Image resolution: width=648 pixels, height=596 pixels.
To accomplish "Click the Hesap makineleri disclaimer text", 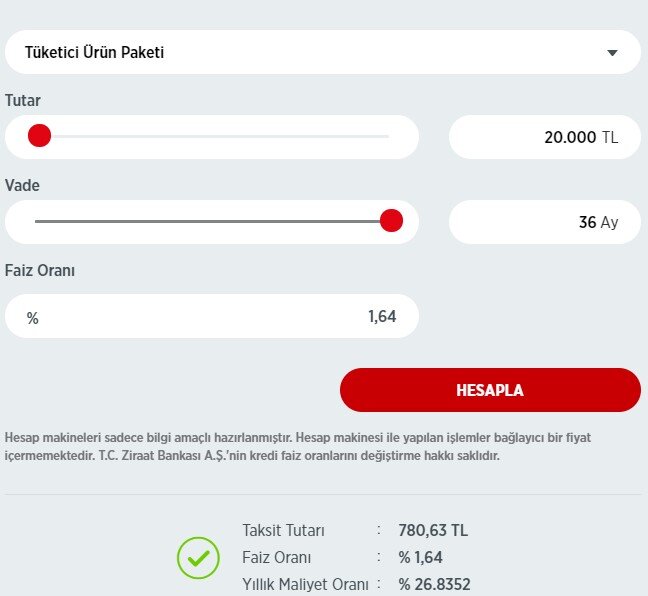I will [x=298, y=447].
